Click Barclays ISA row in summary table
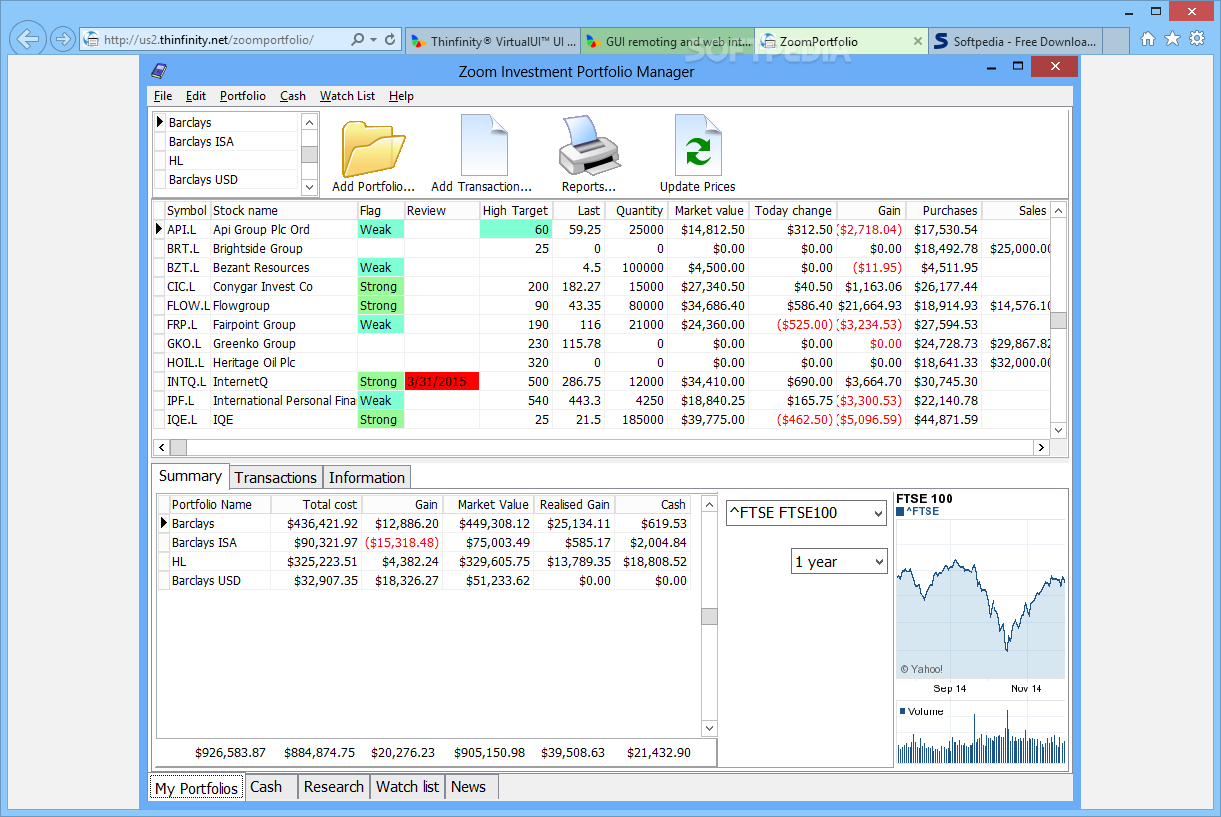This screenshot has width=1221, height=817. click(x=424, y=542)
